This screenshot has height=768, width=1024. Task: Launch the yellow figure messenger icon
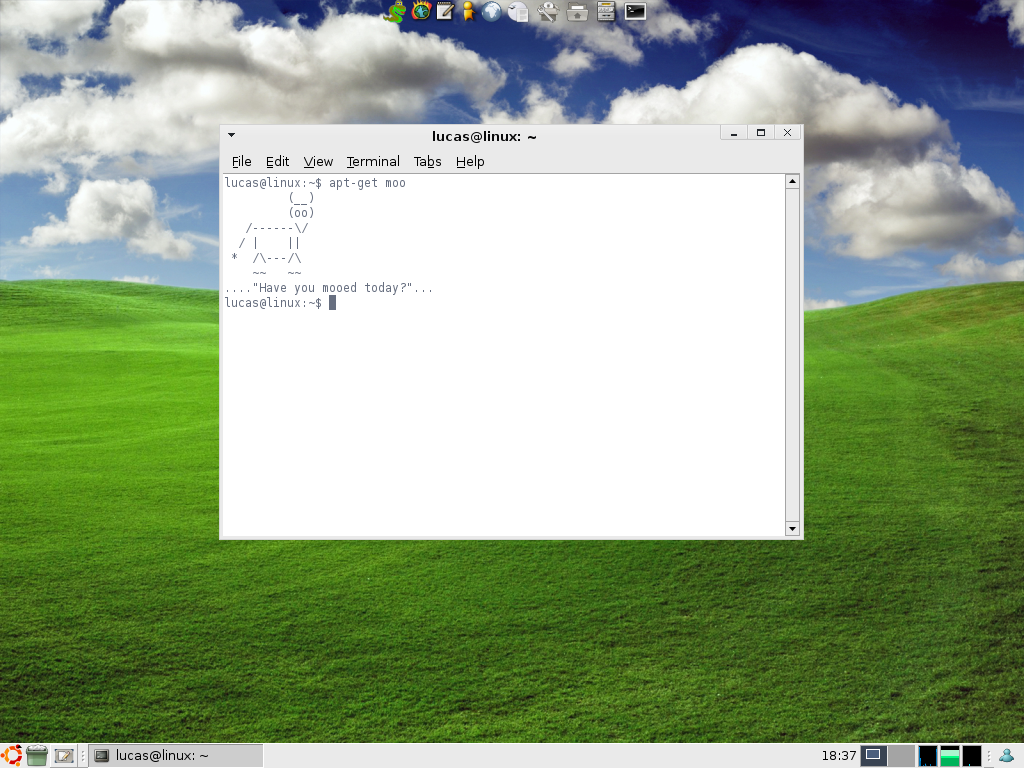click(468, 11)
